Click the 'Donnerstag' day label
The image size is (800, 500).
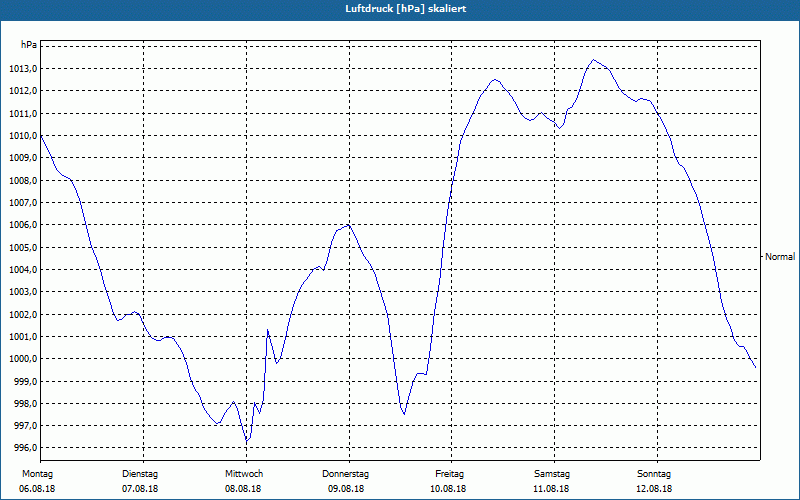click(345, 474)
